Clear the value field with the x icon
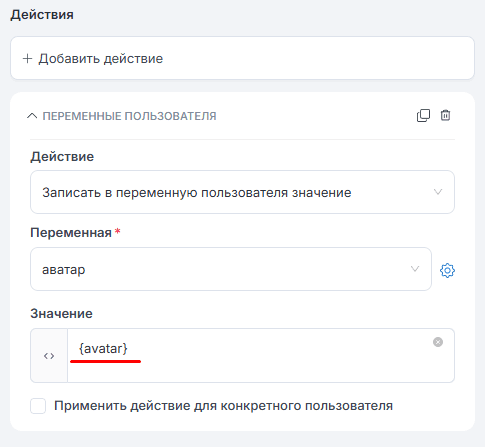 [438, 342]
